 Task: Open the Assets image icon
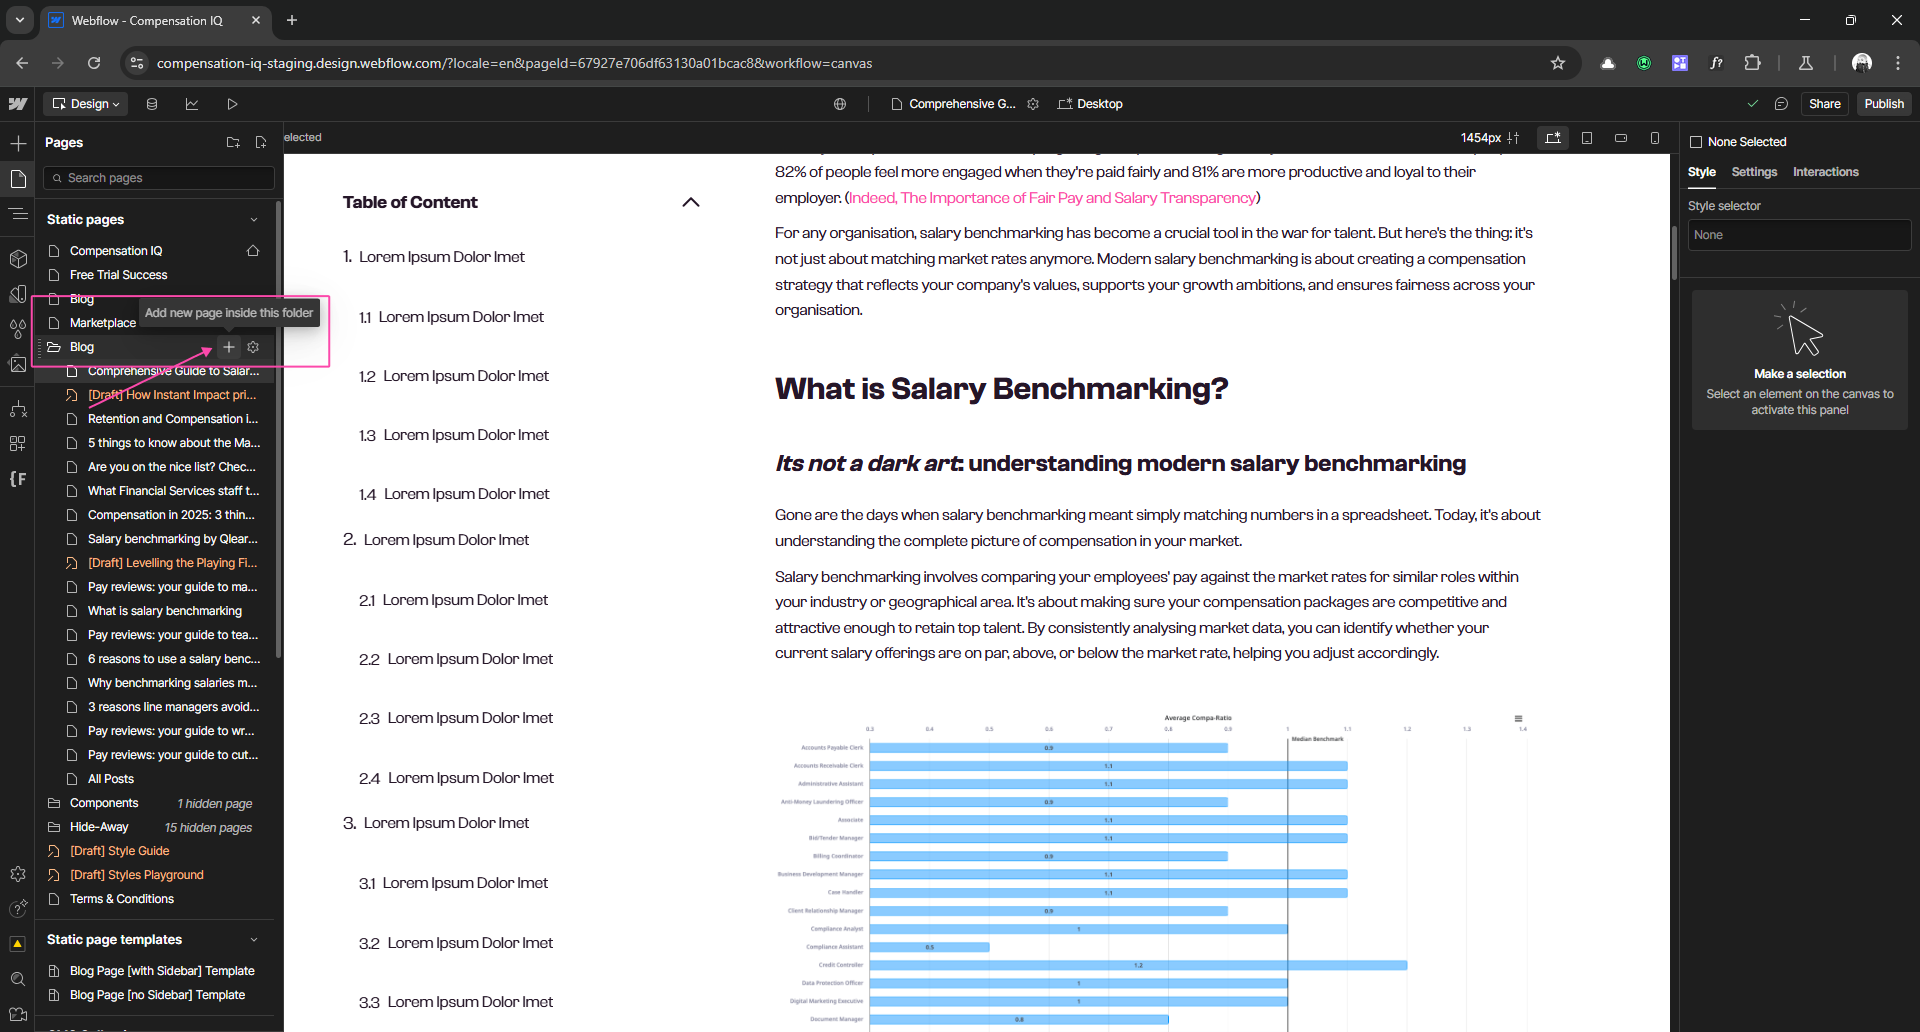pos(18,364)
